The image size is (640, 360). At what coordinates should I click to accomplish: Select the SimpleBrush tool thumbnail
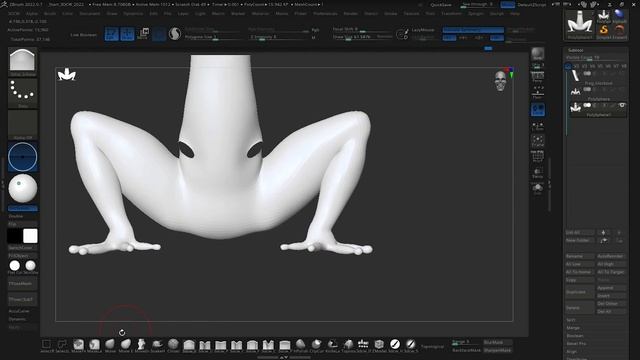pyautogui.click(x=604, y=30)
